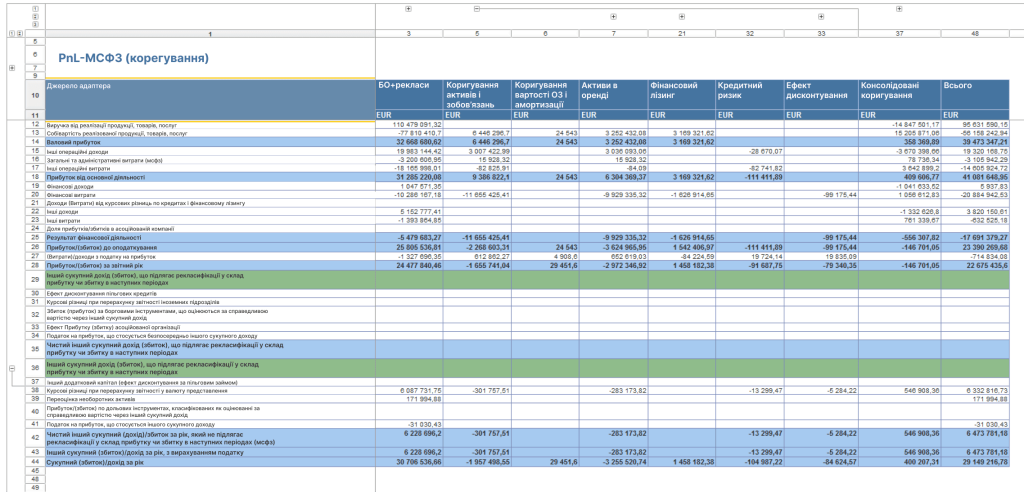
Task: Show row outline level 2
Action: click(x=19, y=33)
